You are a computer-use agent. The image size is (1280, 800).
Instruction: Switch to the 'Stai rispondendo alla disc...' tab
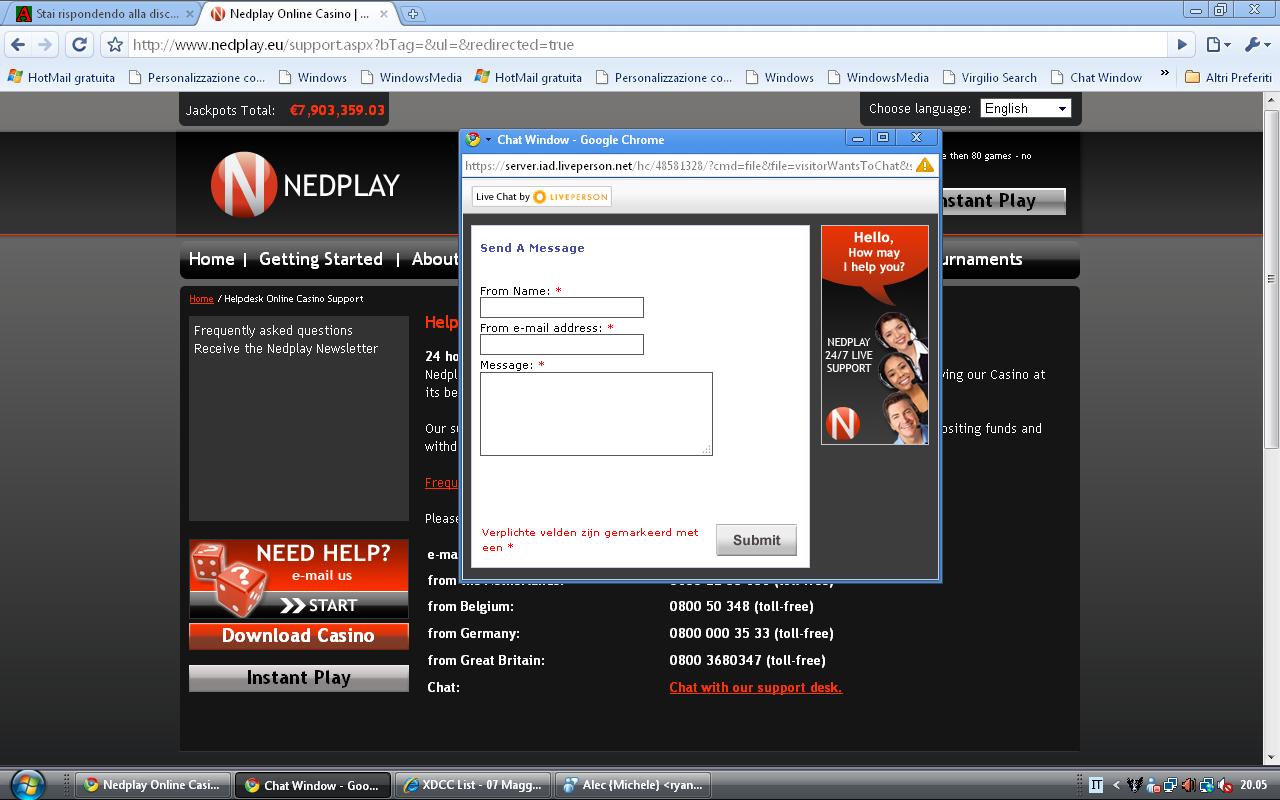coord(100,14)
